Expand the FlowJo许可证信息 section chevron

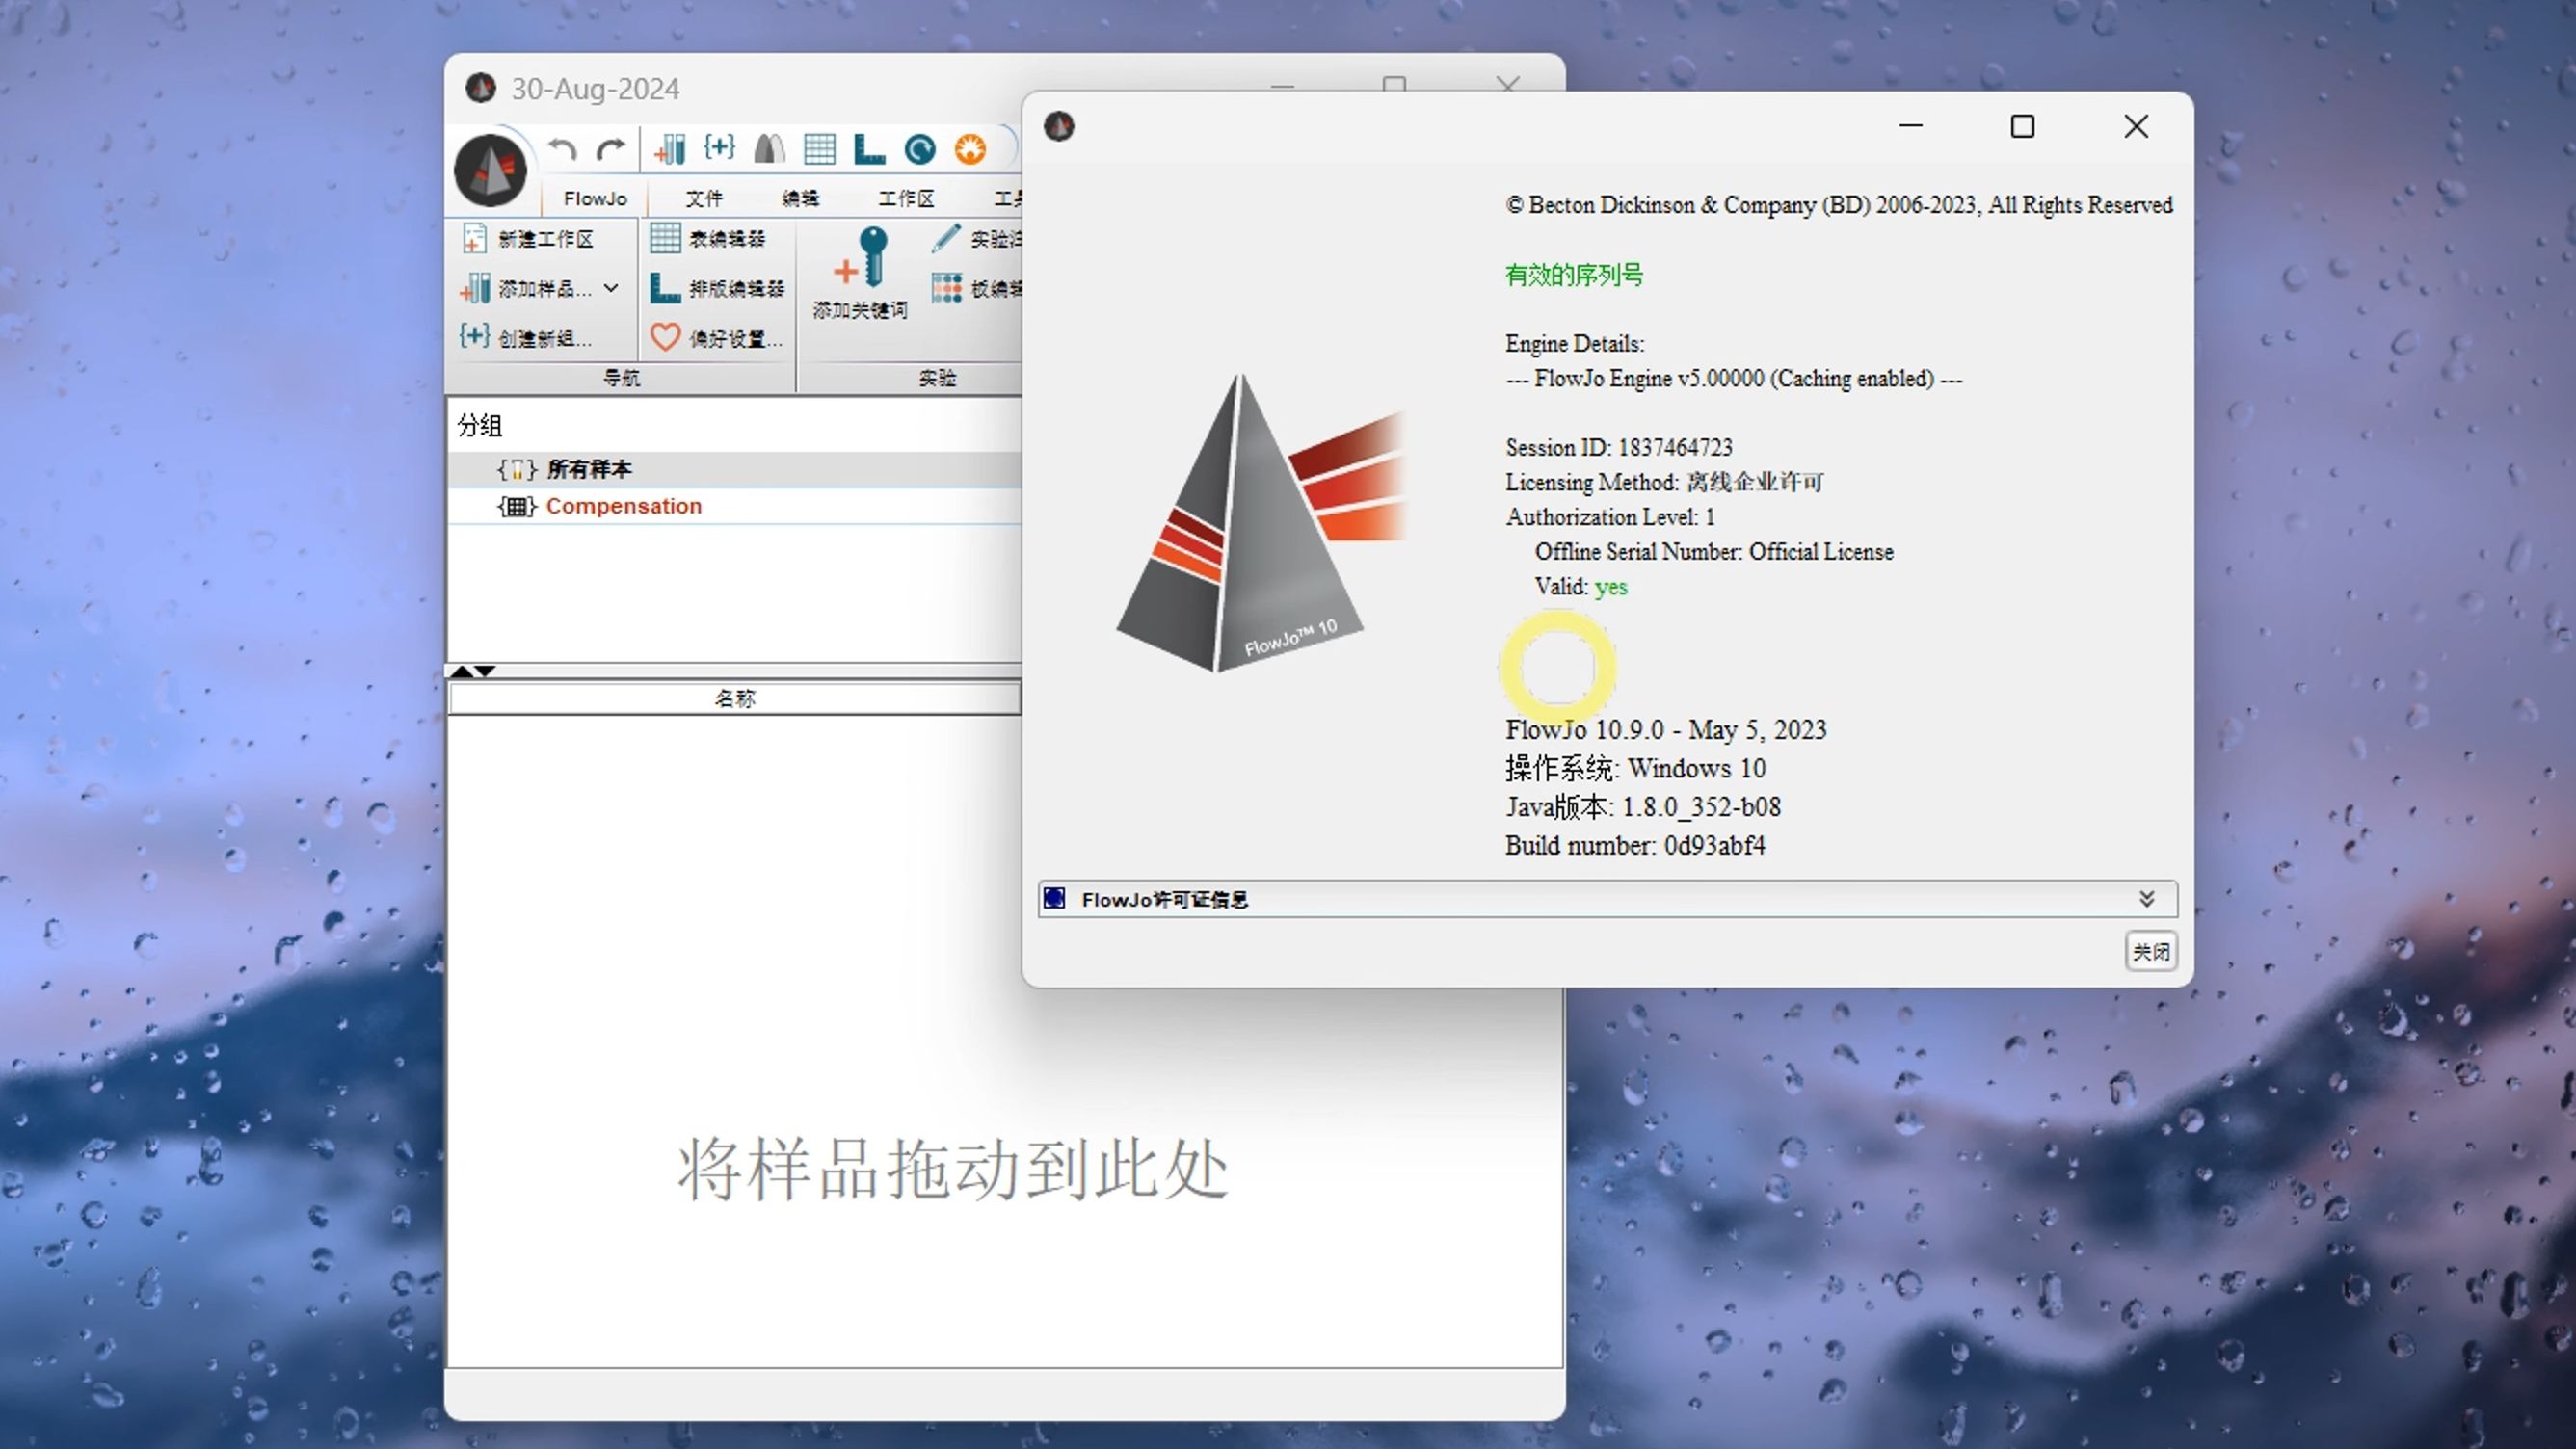click(2146, 899)
